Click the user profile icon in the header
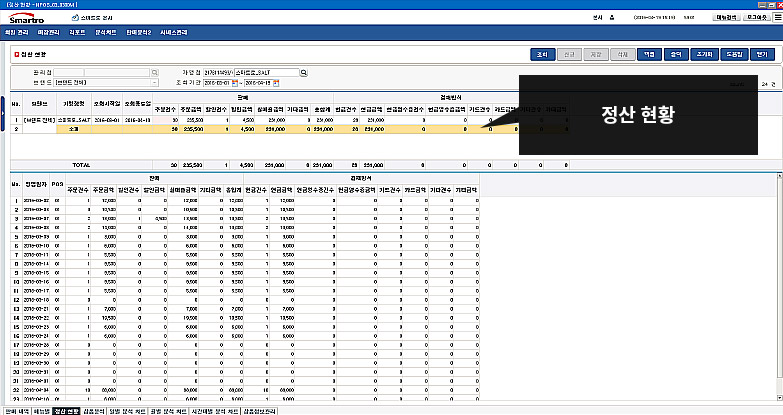783x415 pixels. click(x=612, y=17)
